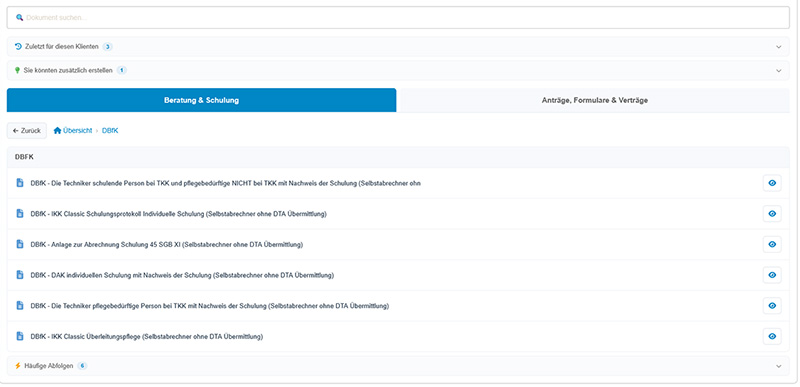
Task: Preview 'Die Techniker pflegebedürftige Person' via eye icon
Action: (x=772, y=305)
